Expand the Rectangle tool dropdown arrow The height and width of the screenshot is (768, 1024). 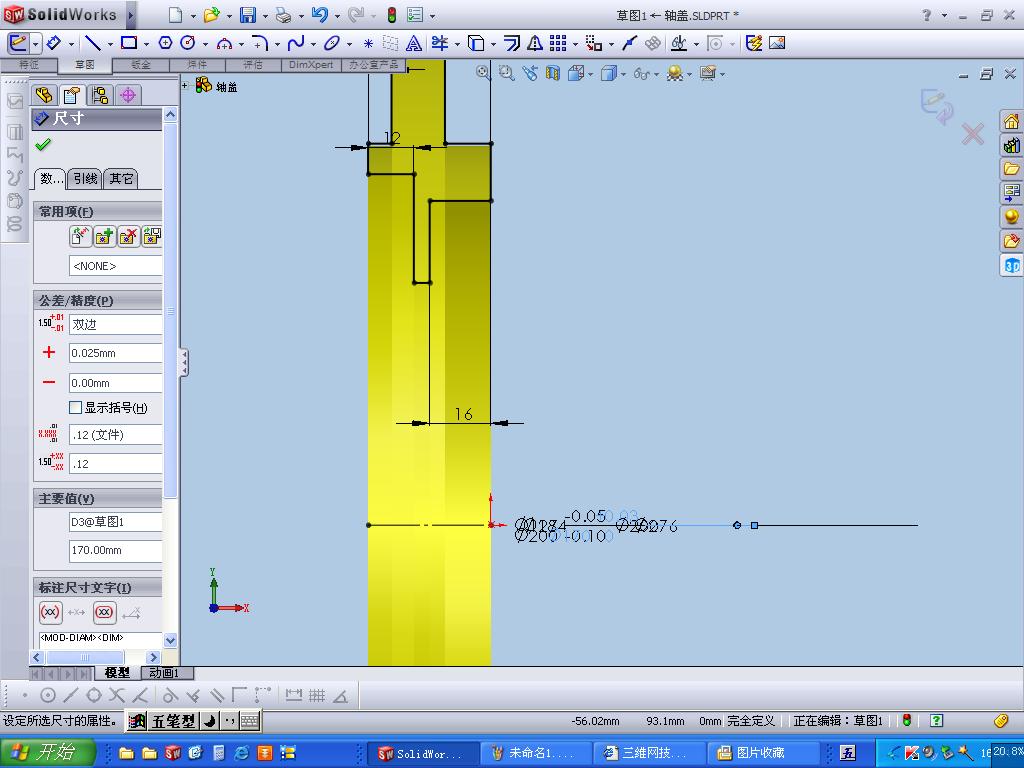tap(146, 44)
